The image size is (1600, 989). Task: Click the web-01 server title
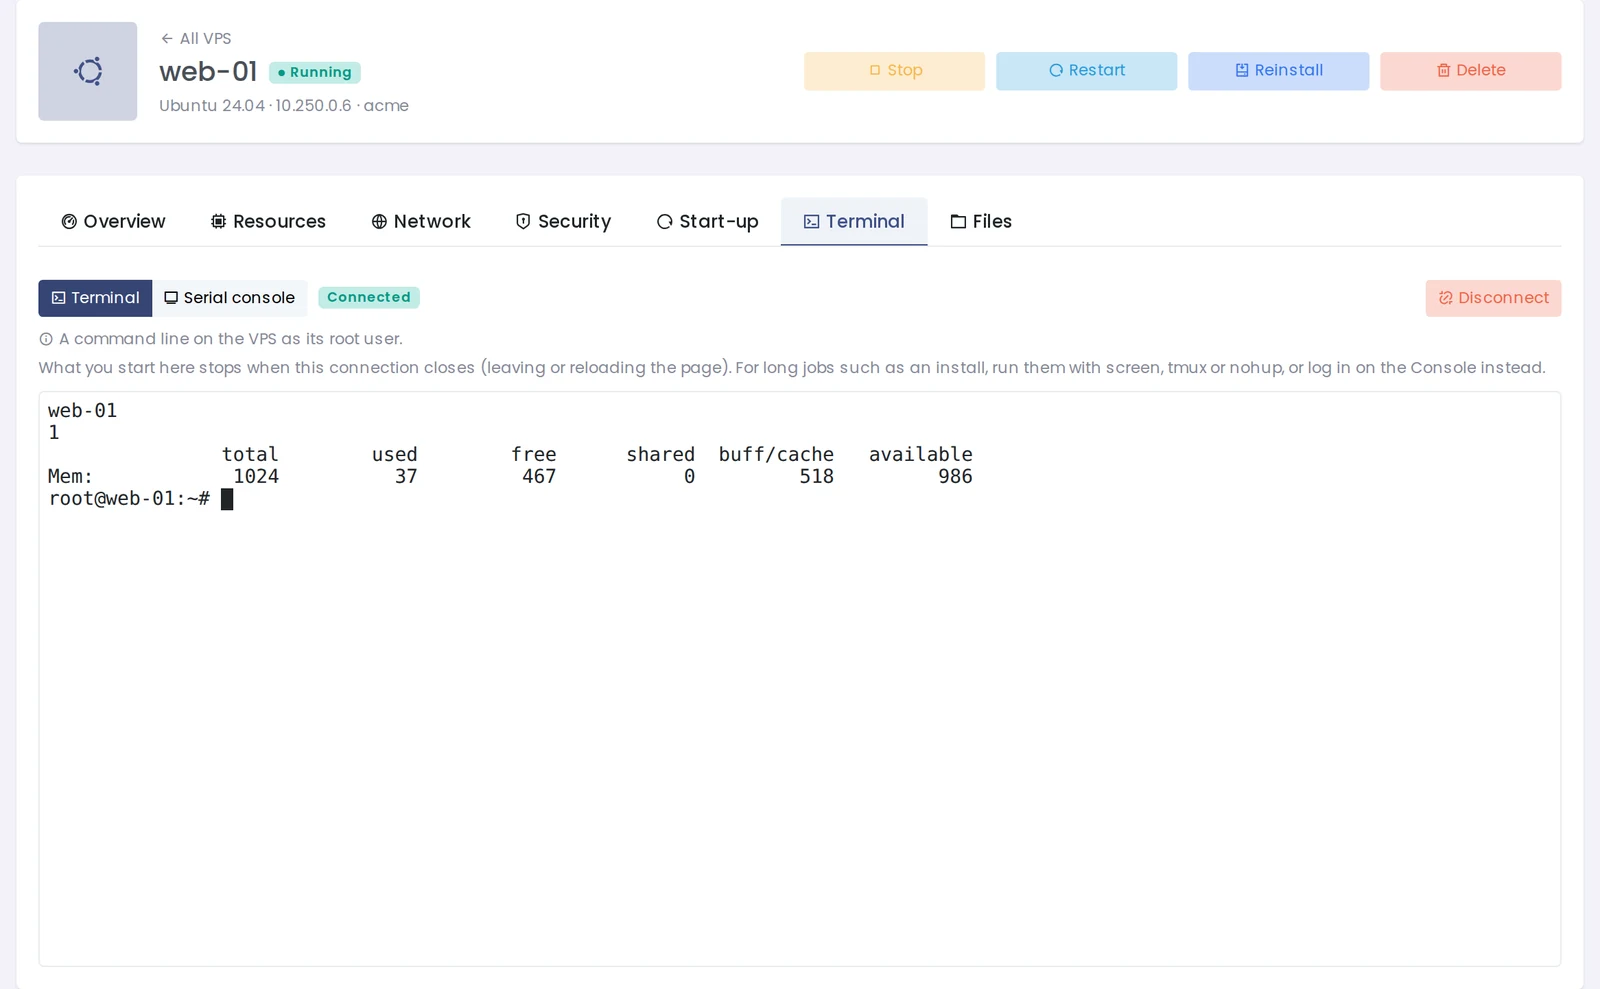[208, 71]
